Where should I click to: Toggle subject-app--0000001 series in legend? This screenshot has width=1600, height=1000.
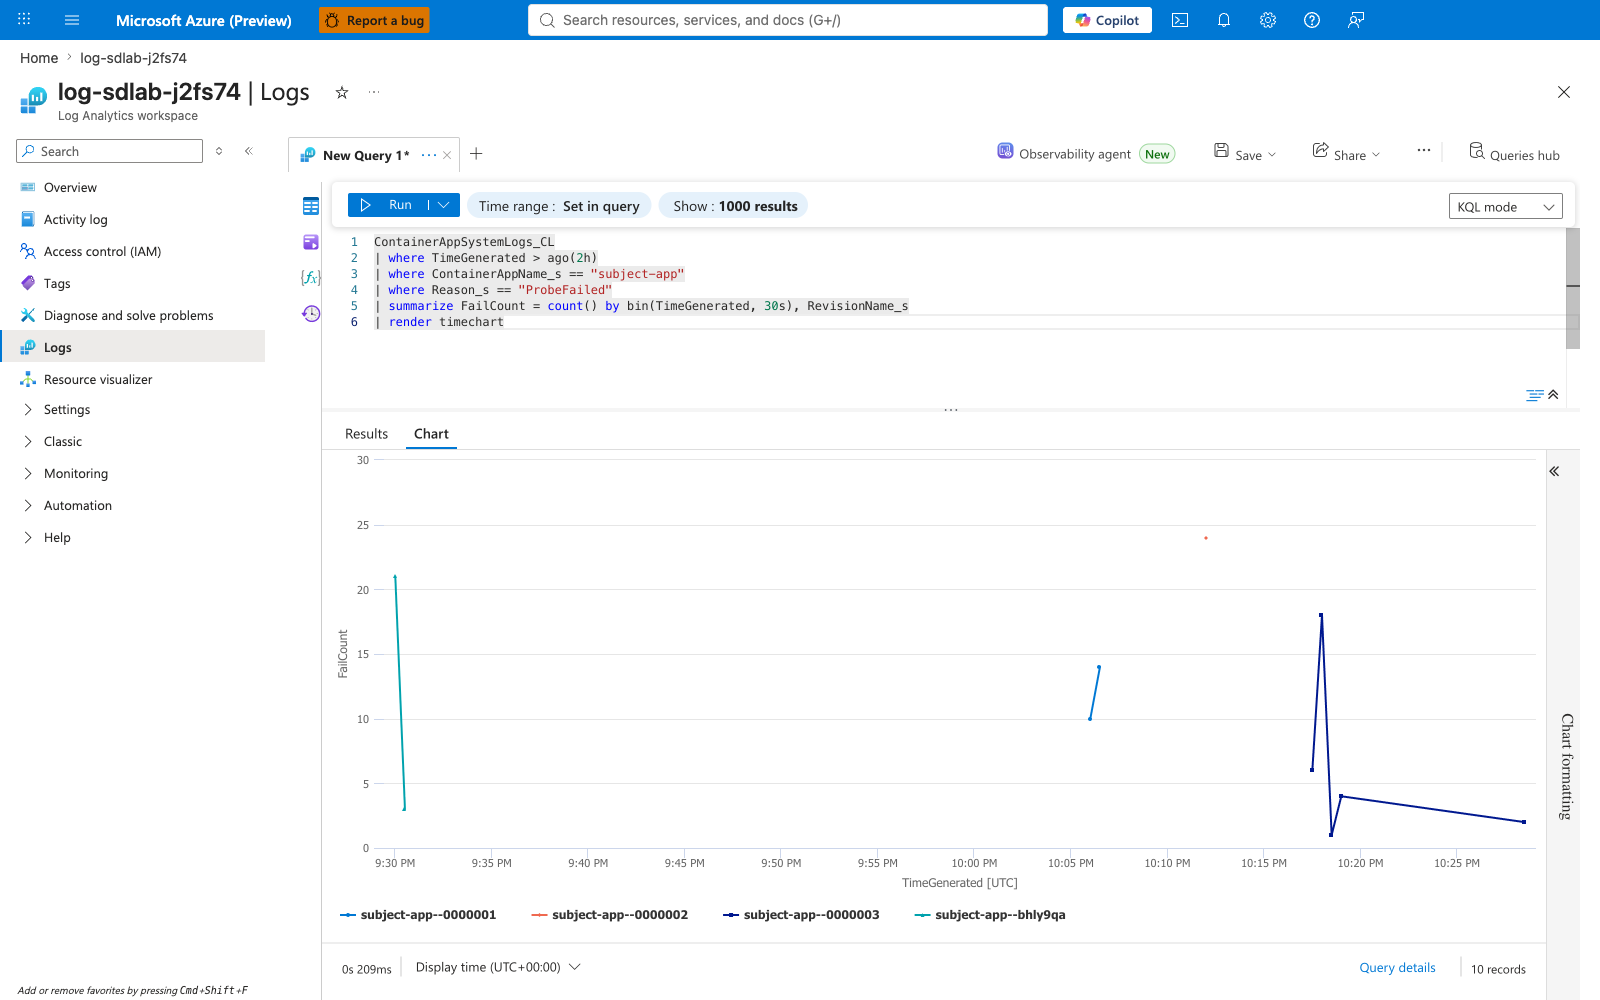point(418,915)
